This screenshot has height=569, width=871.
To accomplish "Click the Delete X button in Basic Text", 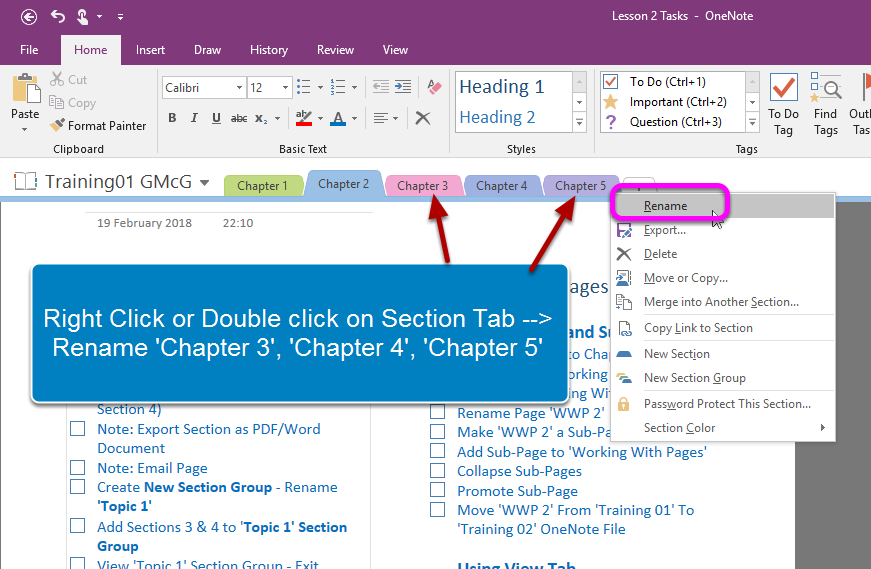I will tap(423, 118).
